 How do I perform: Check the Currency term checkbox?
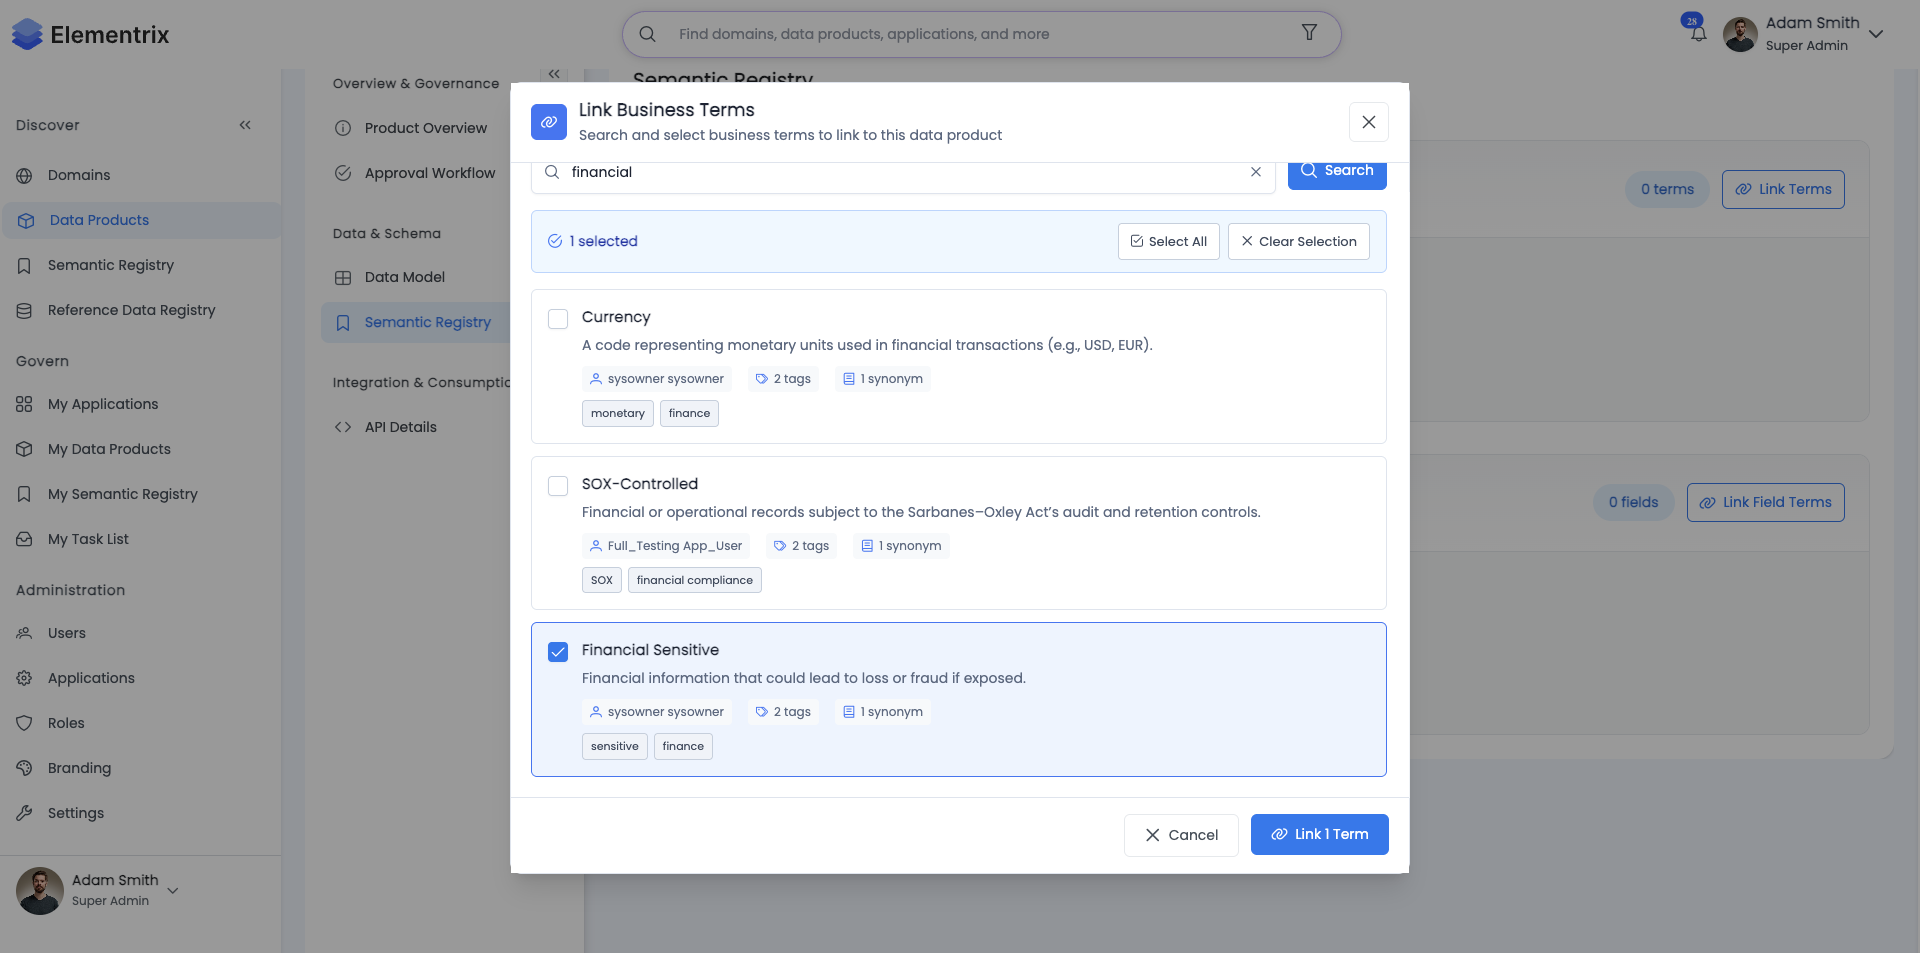pos(558,318)
